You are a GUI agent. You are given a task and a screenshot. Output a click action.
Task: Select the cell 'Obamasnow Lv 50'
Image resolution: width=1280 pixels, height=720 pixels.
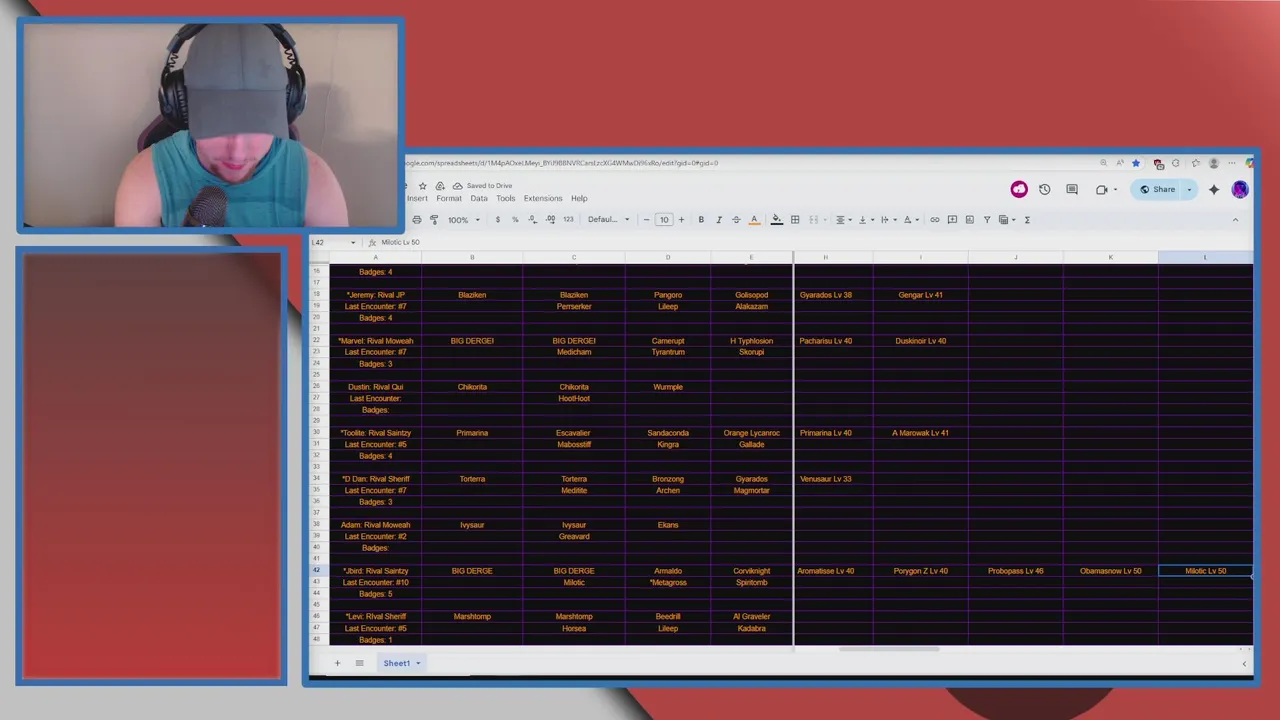(x=1110, y=571)
